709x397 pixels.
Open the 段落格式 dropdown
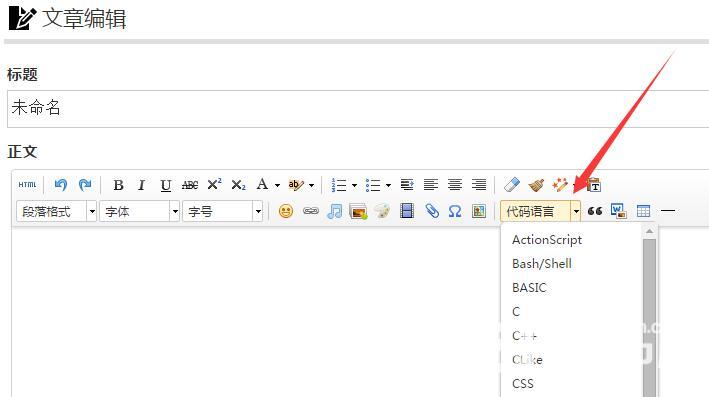(x=57, y=211)
